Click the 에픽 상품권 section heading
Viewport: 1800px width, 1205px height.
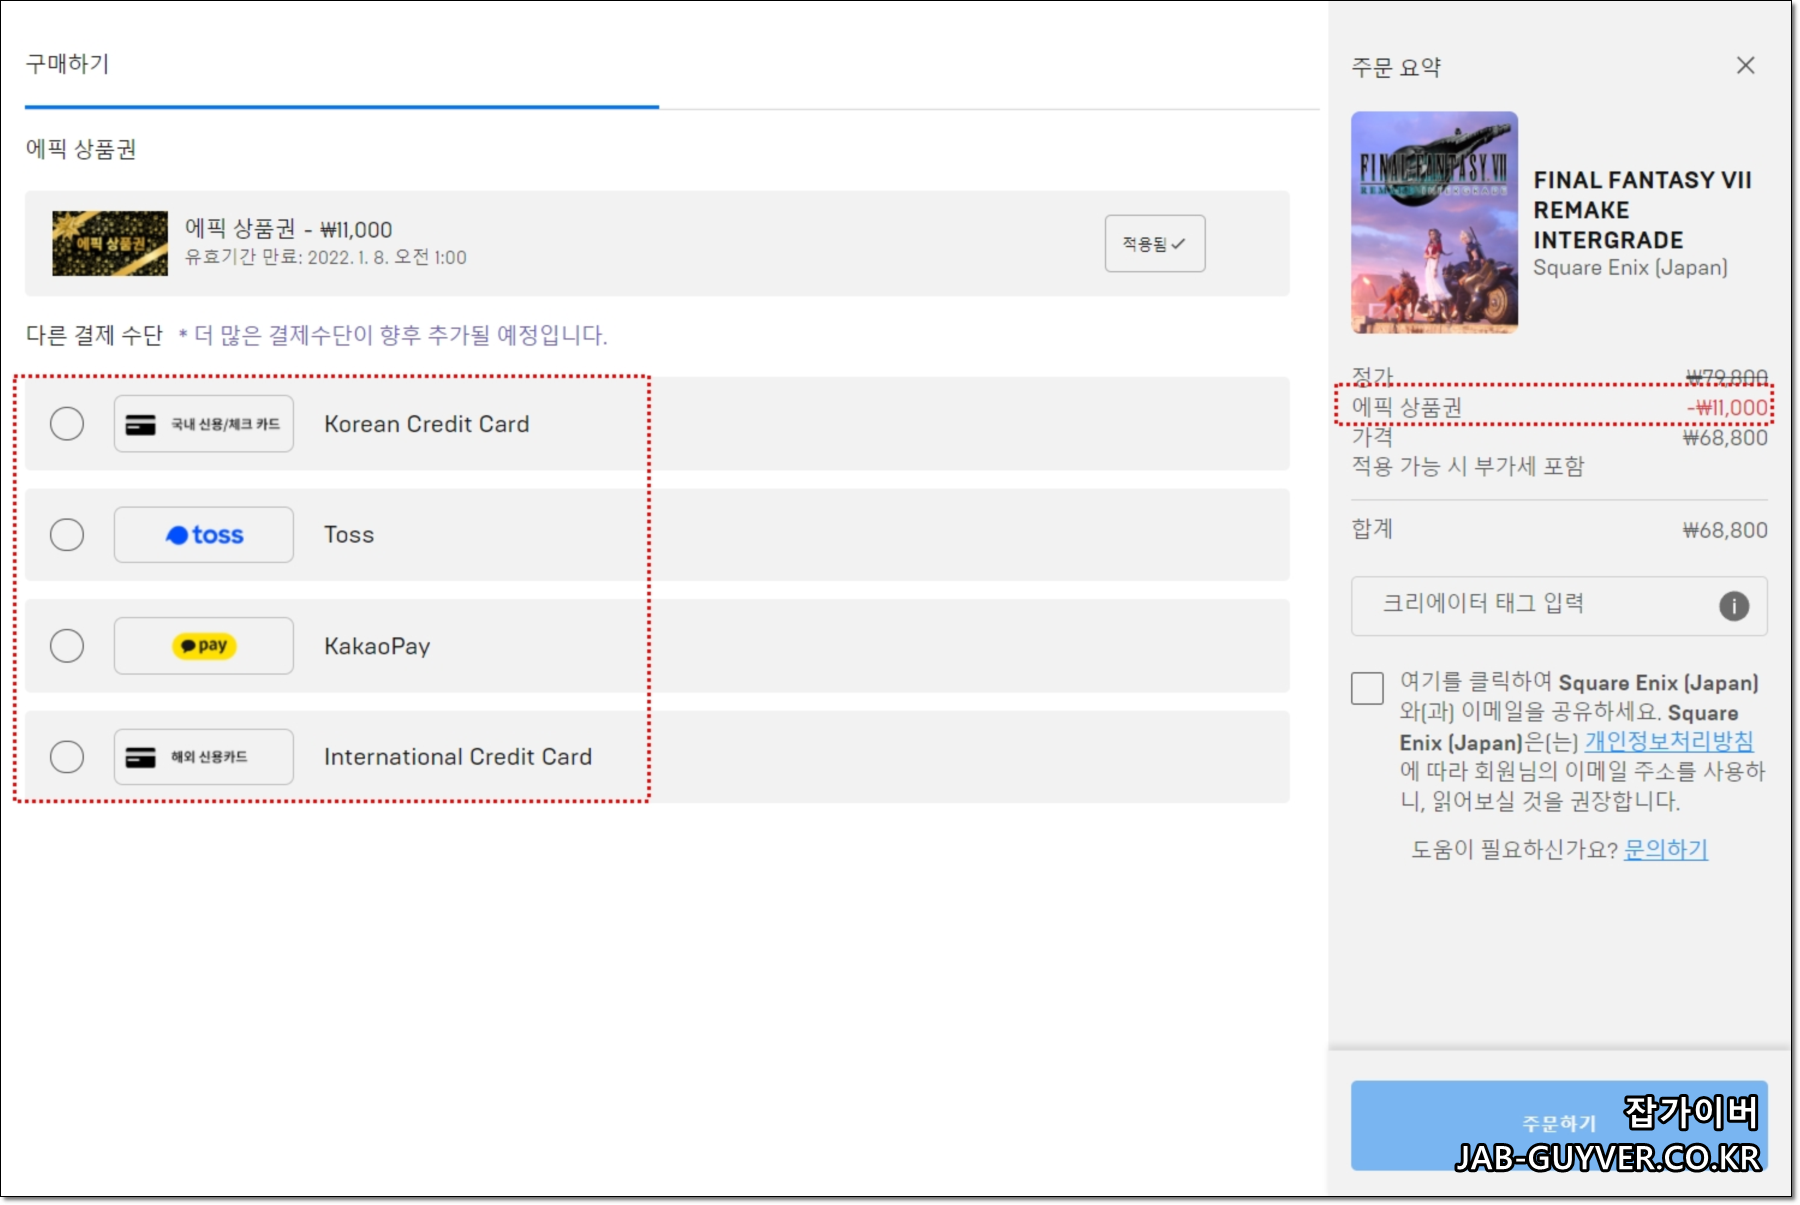pyautogui.click(x=81, y=149)
